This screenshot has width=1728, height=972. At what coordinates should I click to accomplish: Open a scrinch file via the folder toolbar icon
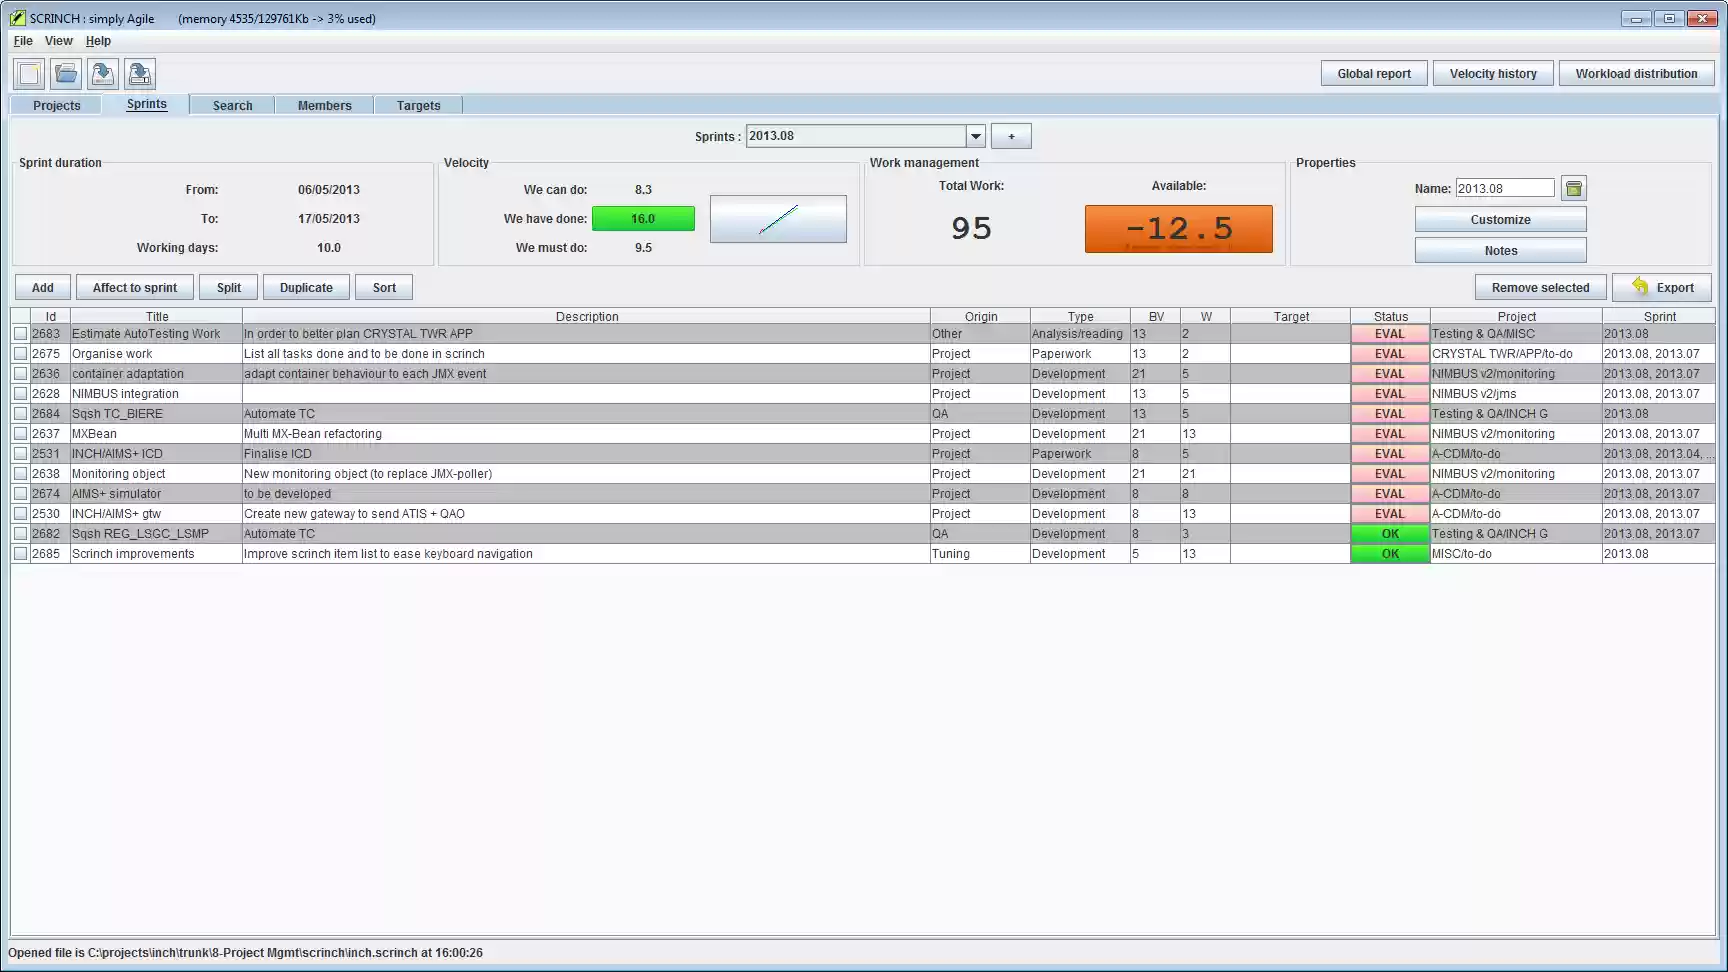65,73
